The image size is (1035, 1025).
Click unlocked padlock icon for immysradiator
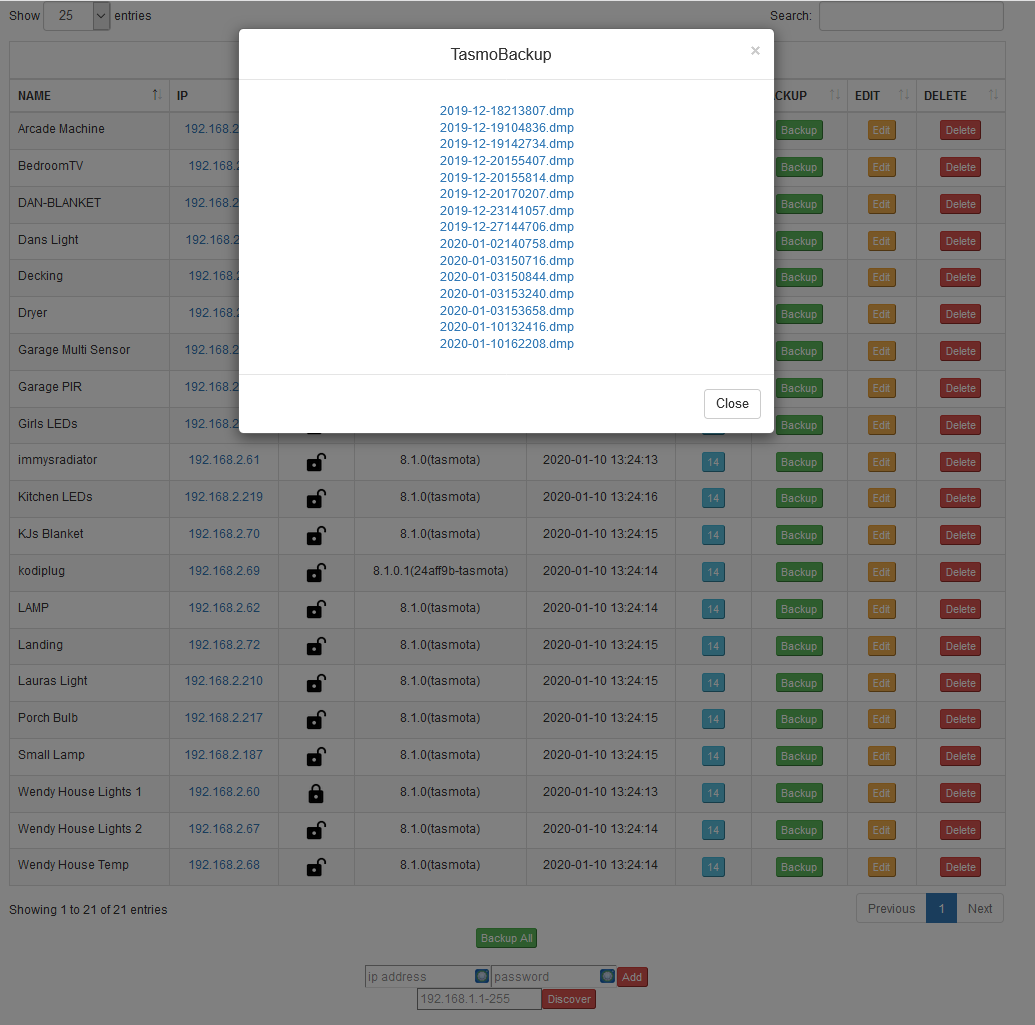316,462
